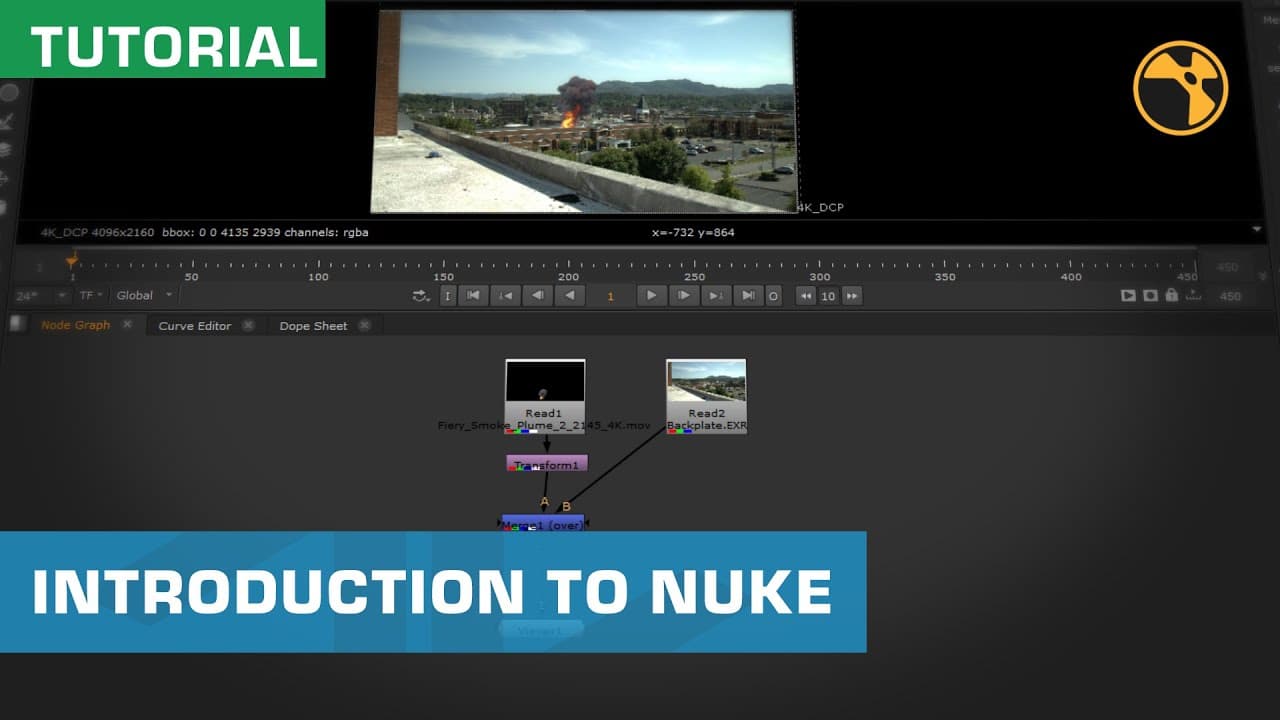Screen dimensions: 1280x720
Task: Click the 4K_DCP format label below viewer
Action: [820, 208]
